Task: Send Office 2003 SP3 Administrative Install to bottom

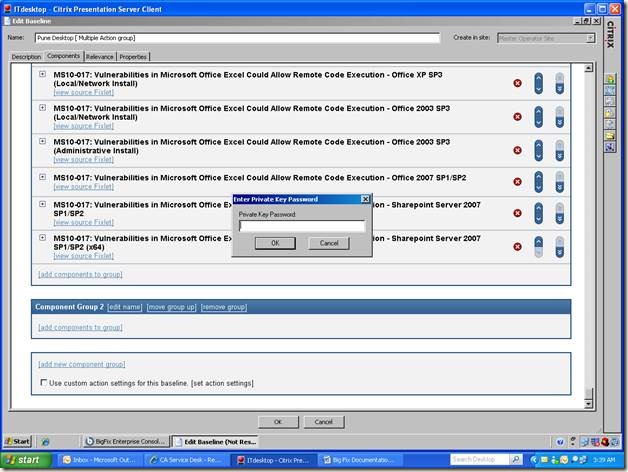Action: click(560, 156)
